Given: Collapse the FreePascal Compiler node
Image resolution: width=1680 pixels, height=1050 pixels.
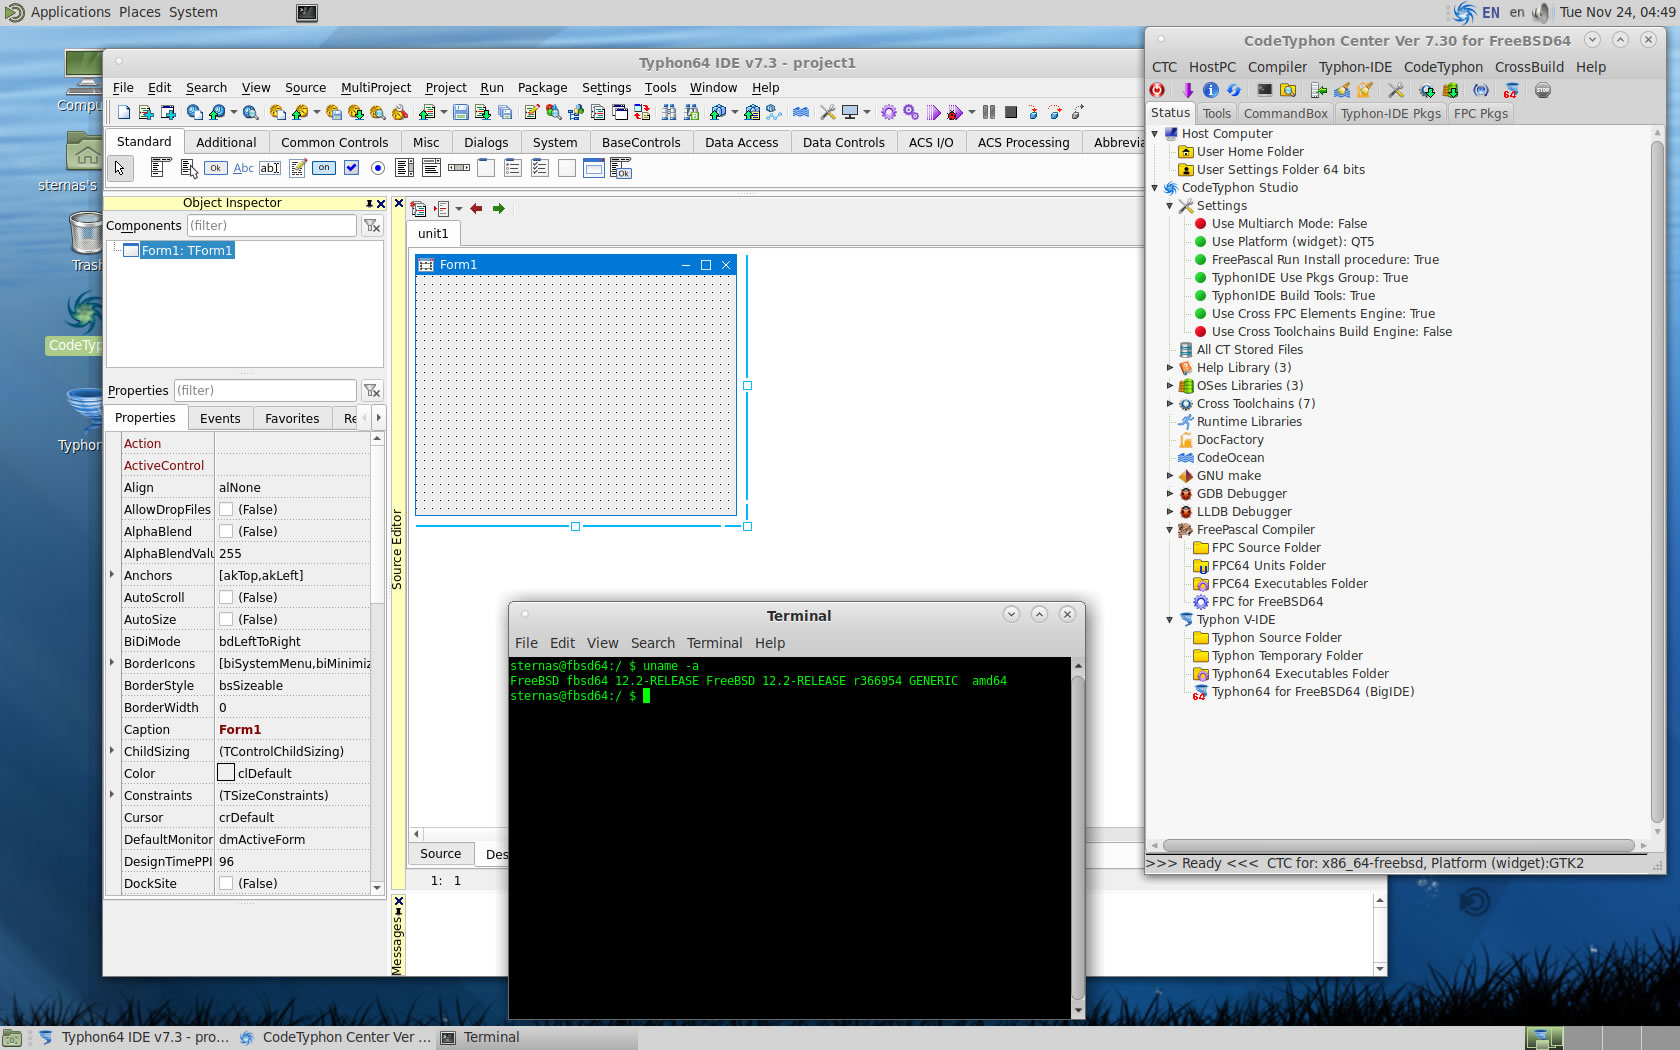Looking at the screenshot, I should (1170, 529).
